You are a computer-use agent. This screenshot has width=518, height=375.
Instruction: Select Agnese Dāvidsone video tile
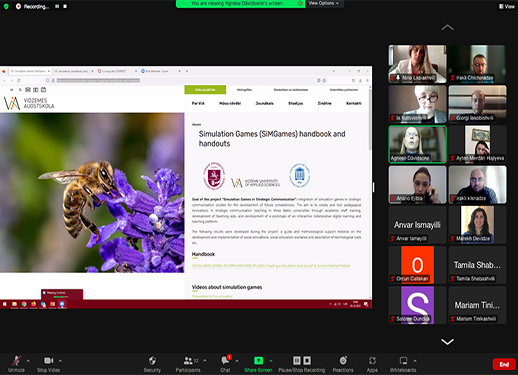click(x=417, y=144)
